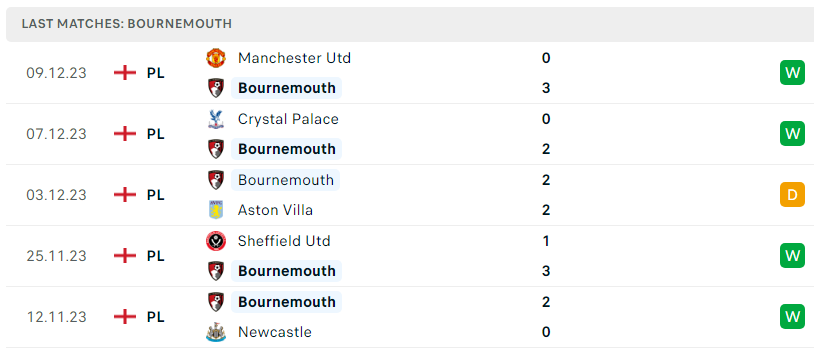
Task: Click the Aston Villa club crest
Action: pos(215,210)
